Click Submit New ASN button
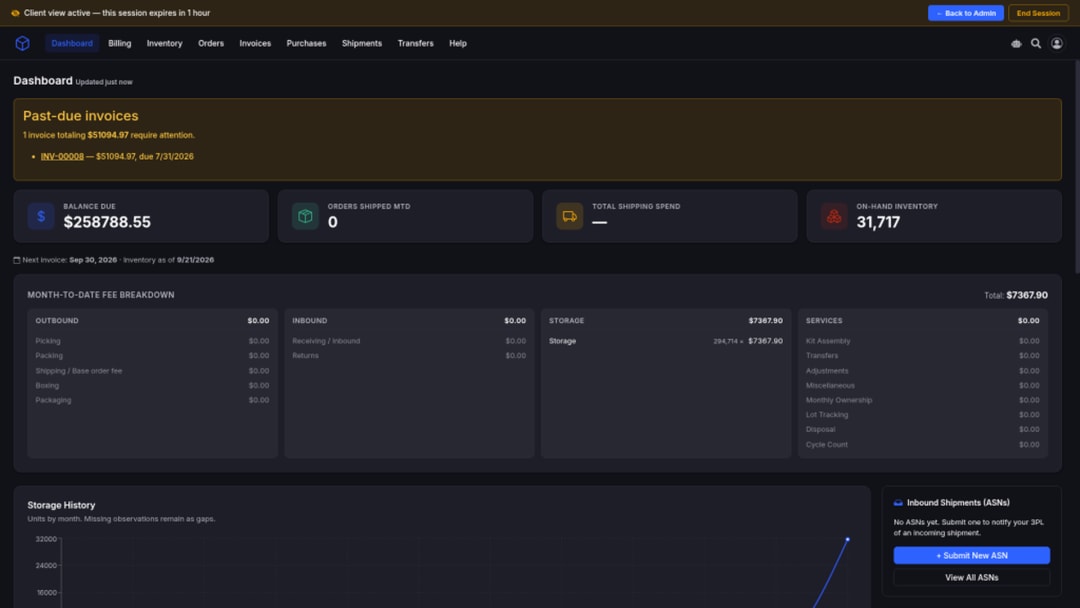Screen dimensions: 1080x608 pyautogui.click(x=972, y=555)
